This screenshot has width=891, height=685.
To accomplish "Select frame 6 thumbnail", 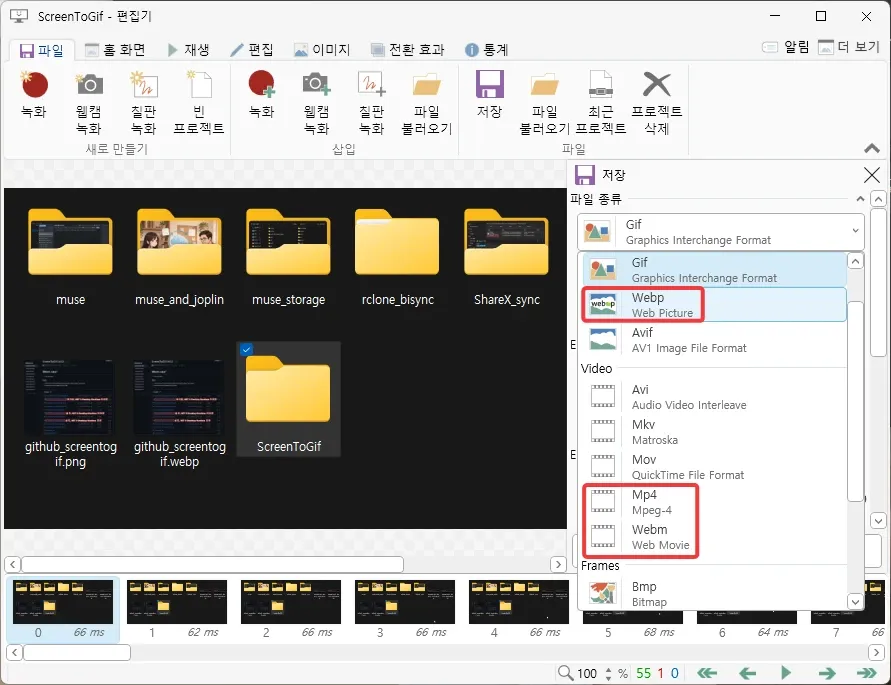I will click(x=747, y=625).
